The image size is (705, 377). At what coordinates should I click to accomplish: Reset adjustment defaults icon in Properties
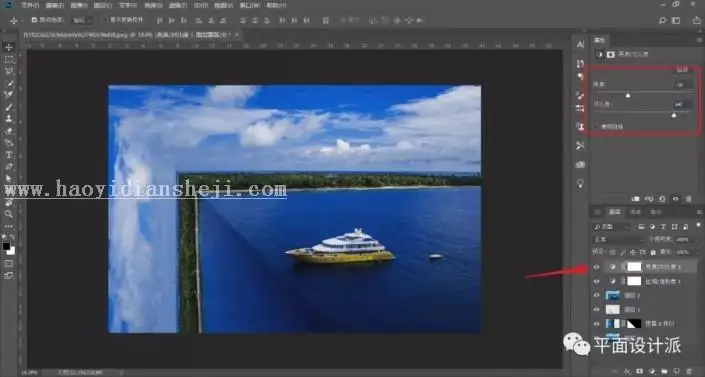(x=662, y=198)
